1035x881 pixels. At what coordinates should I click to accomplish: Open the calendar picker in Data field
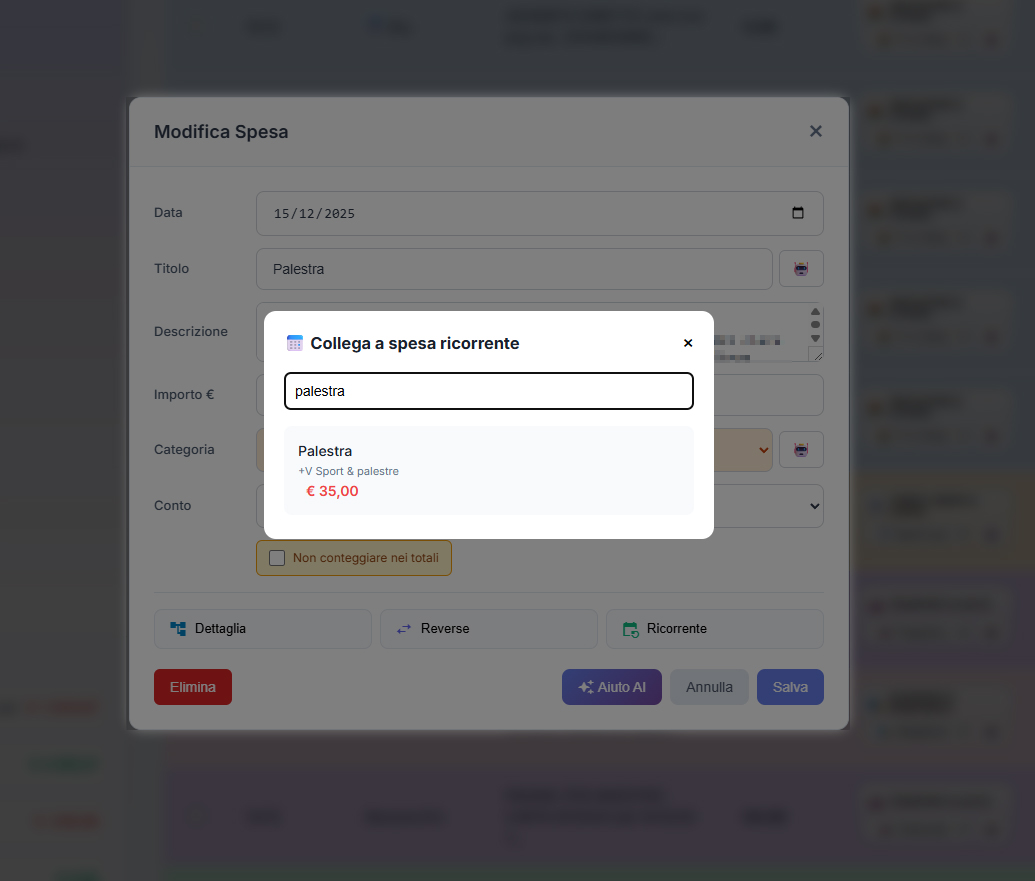click(x=798, y=212)
